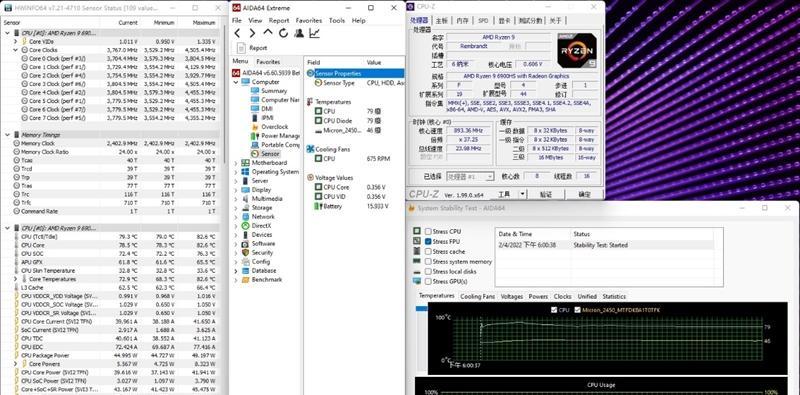
Task: Enable the Stress system memory checkbox
Action: [x=428, y=262]
